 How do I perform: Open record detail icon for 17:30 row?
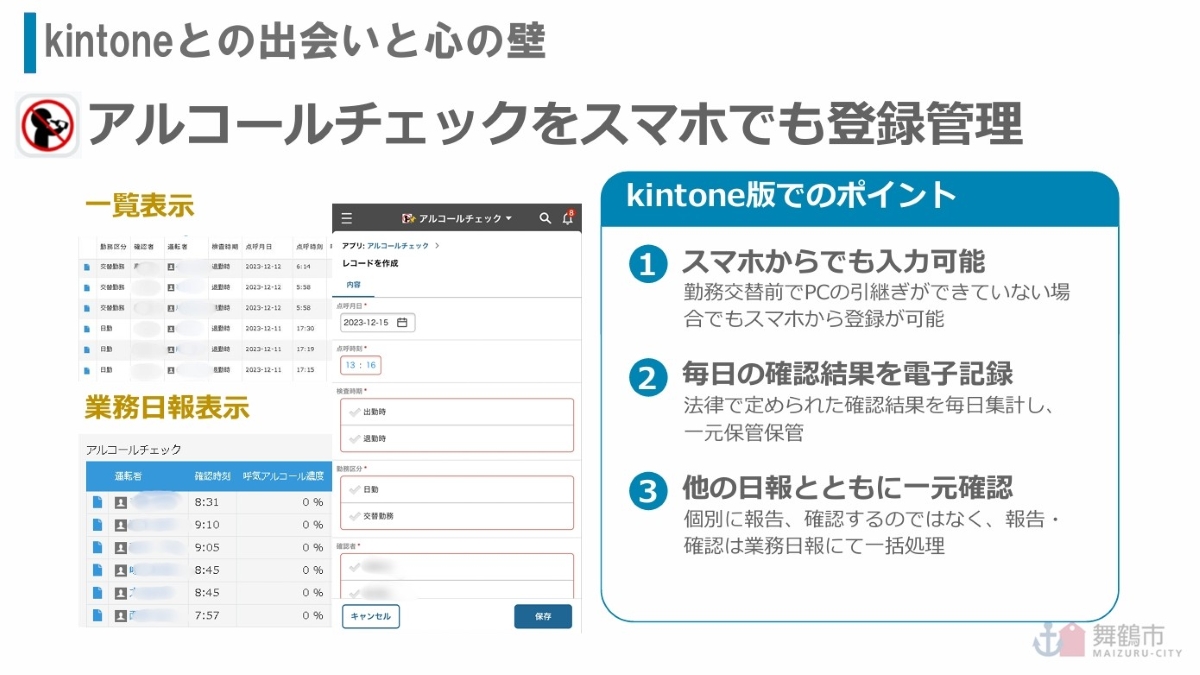coord(85,328)
